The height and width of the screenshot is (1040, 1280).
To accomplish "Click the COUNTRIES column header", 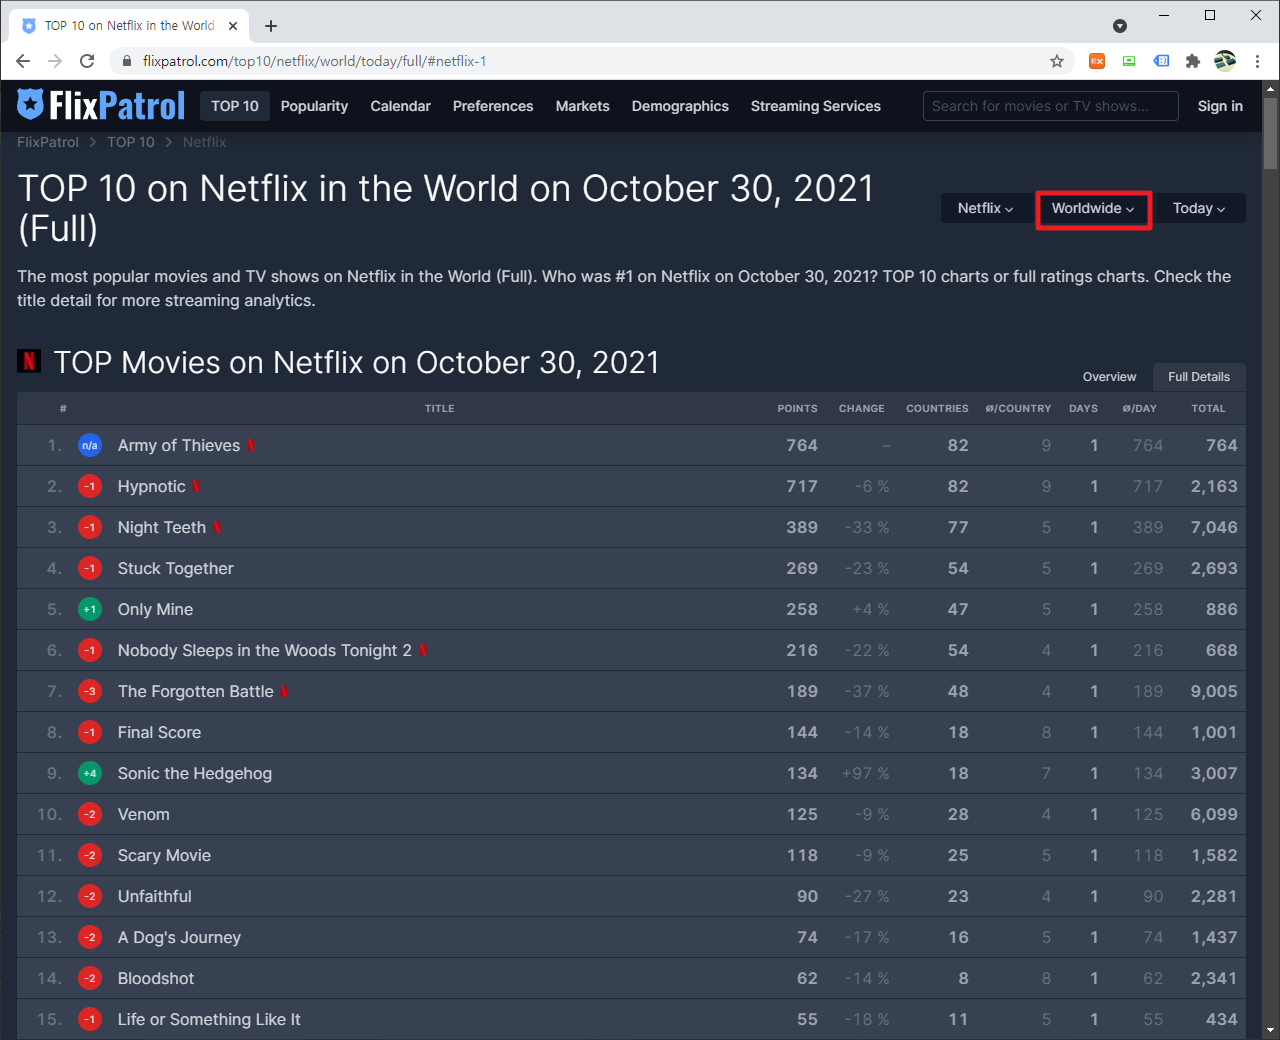I will pos(937,408).
